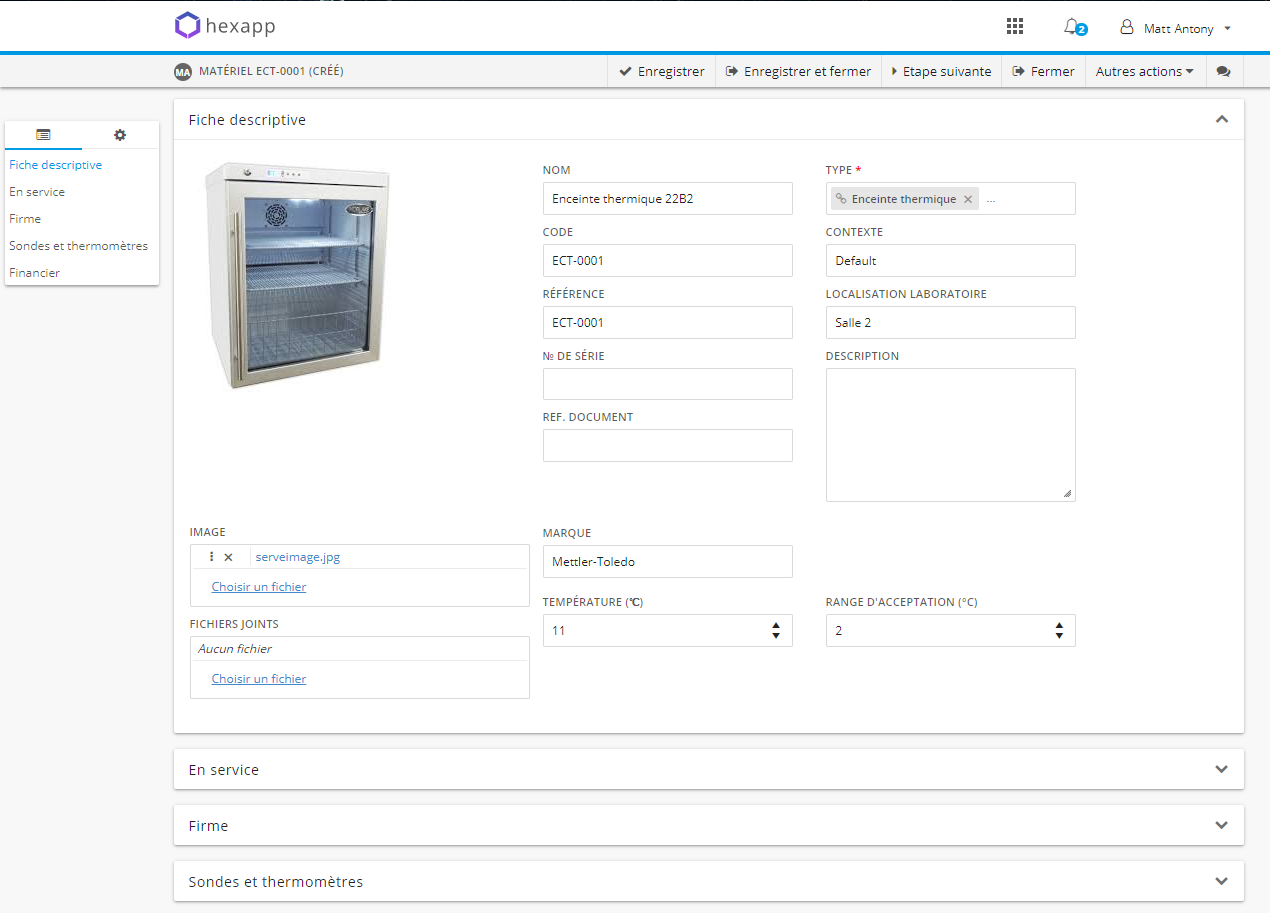Go to Firme in sidebar
Image resolution: width=1270 pixels, height=913 pixels.
25,219
